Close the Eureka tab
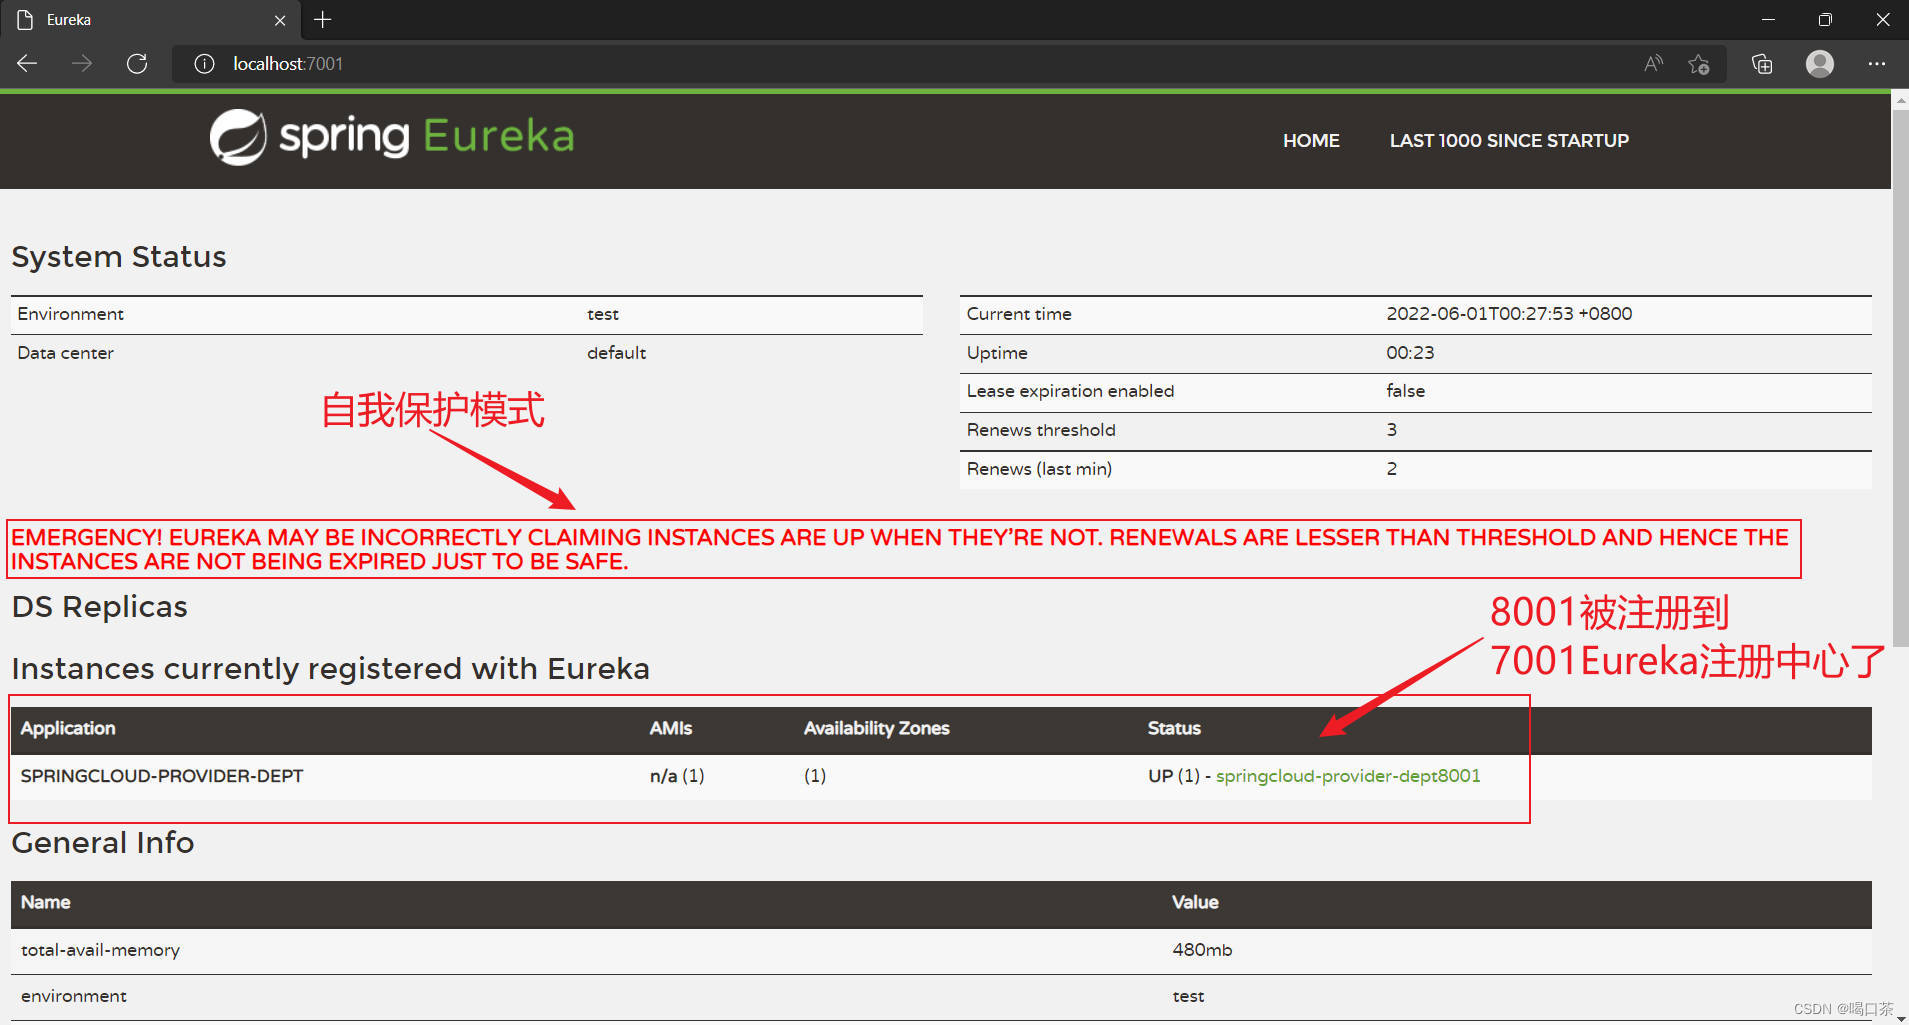The image size is (1909, 1025). [280, 20]
